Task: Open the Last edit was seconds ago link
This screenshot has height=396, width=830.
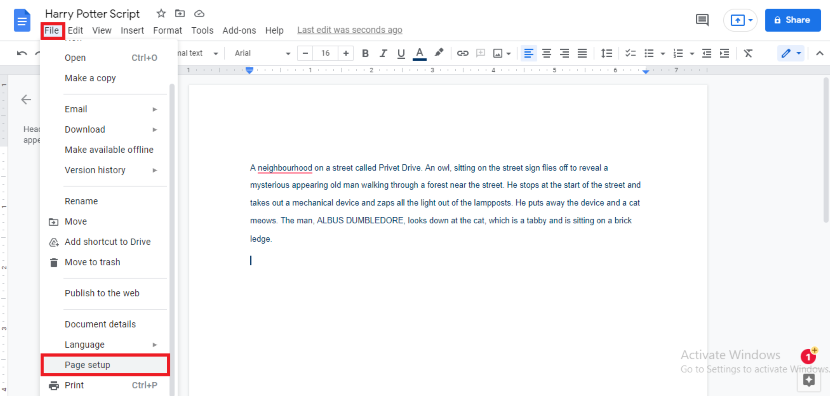Action: (x=349, y=30)
